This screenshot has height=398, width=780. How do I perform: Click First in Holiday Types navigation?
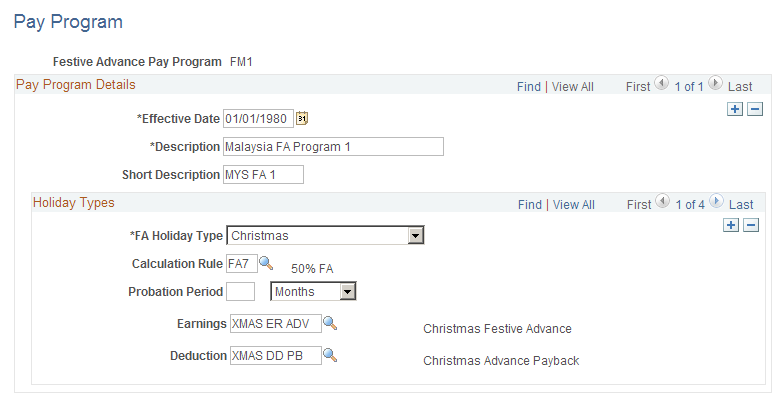coord(639,204)
